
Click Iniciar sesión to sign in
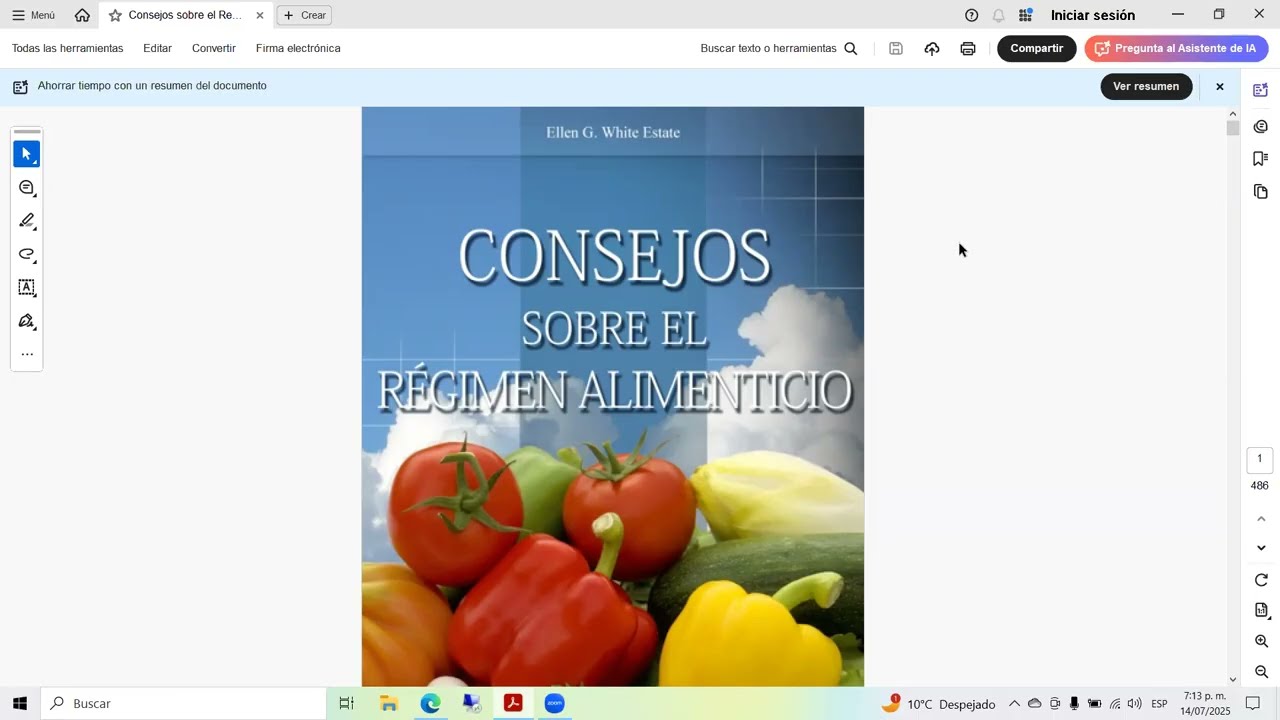coord(1093,15)
